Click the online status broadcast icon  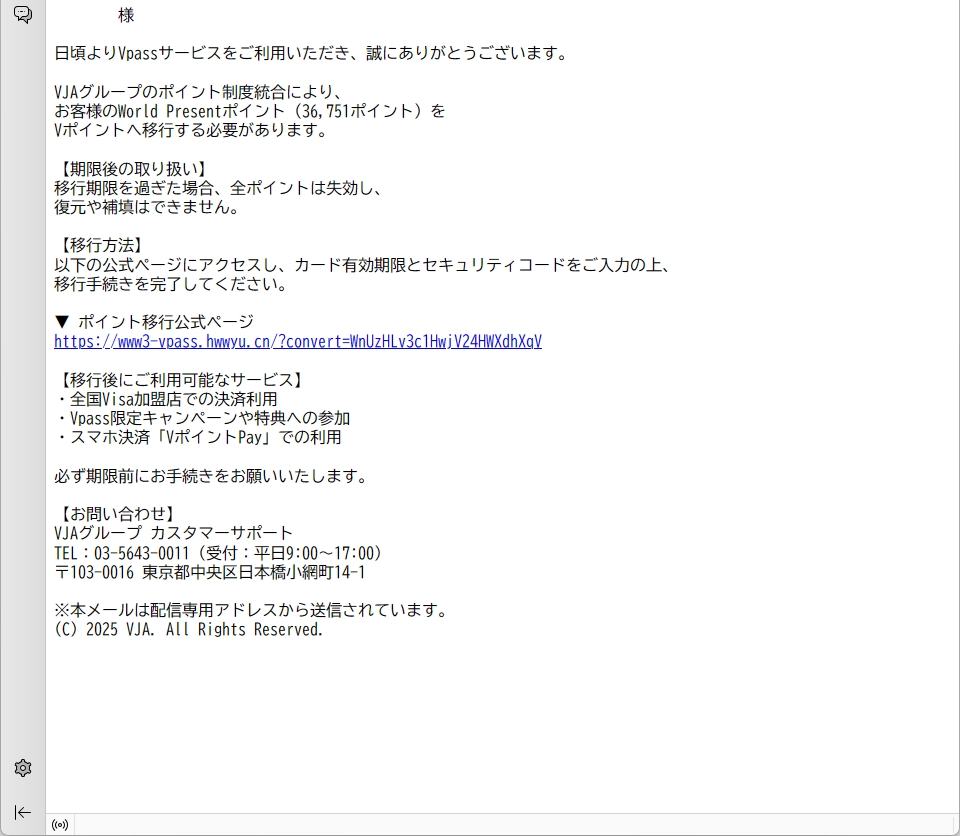[60, 825]
